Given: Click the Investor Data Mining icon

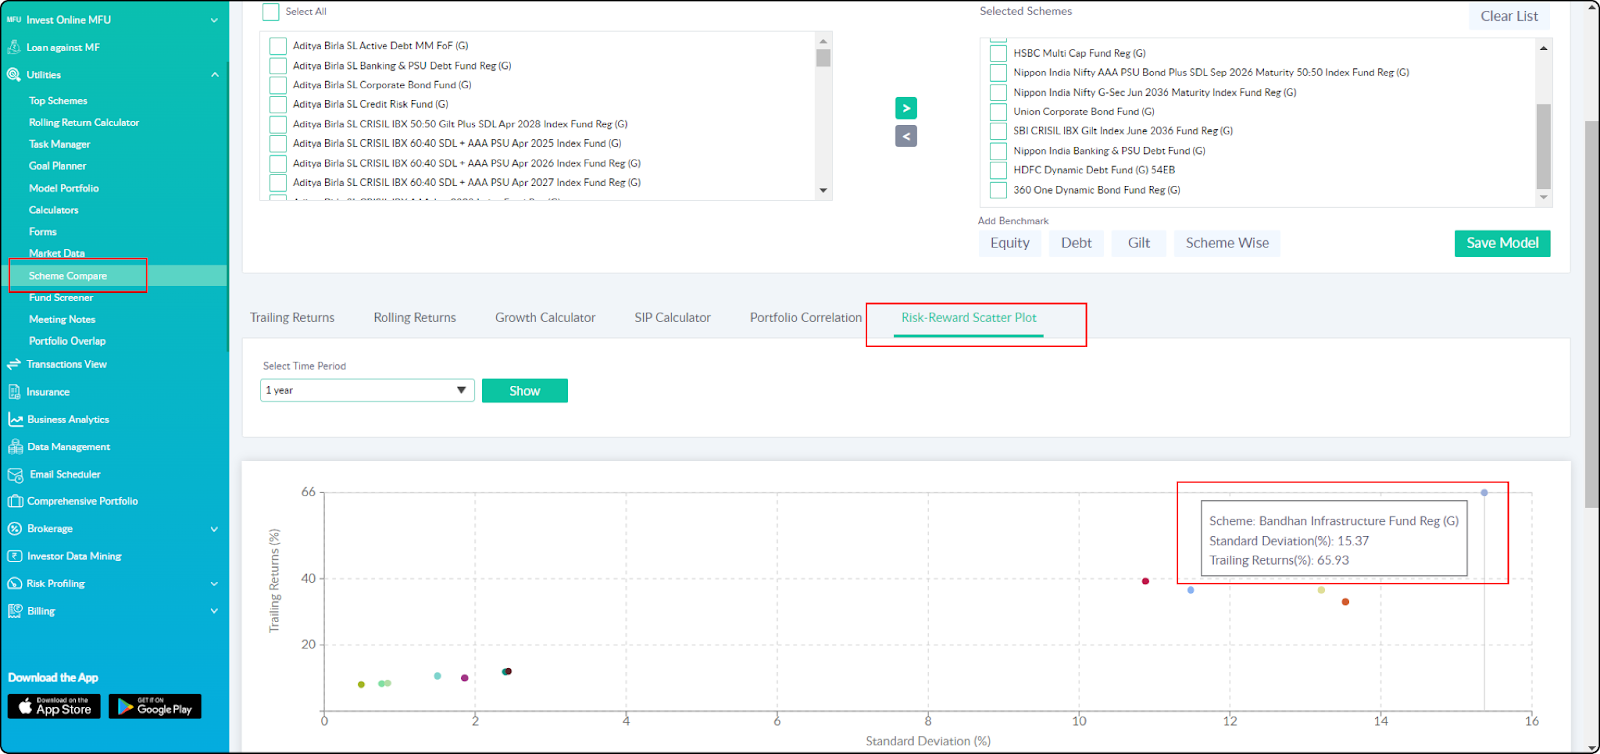Looking at the screenshot, I should (14, 556).
